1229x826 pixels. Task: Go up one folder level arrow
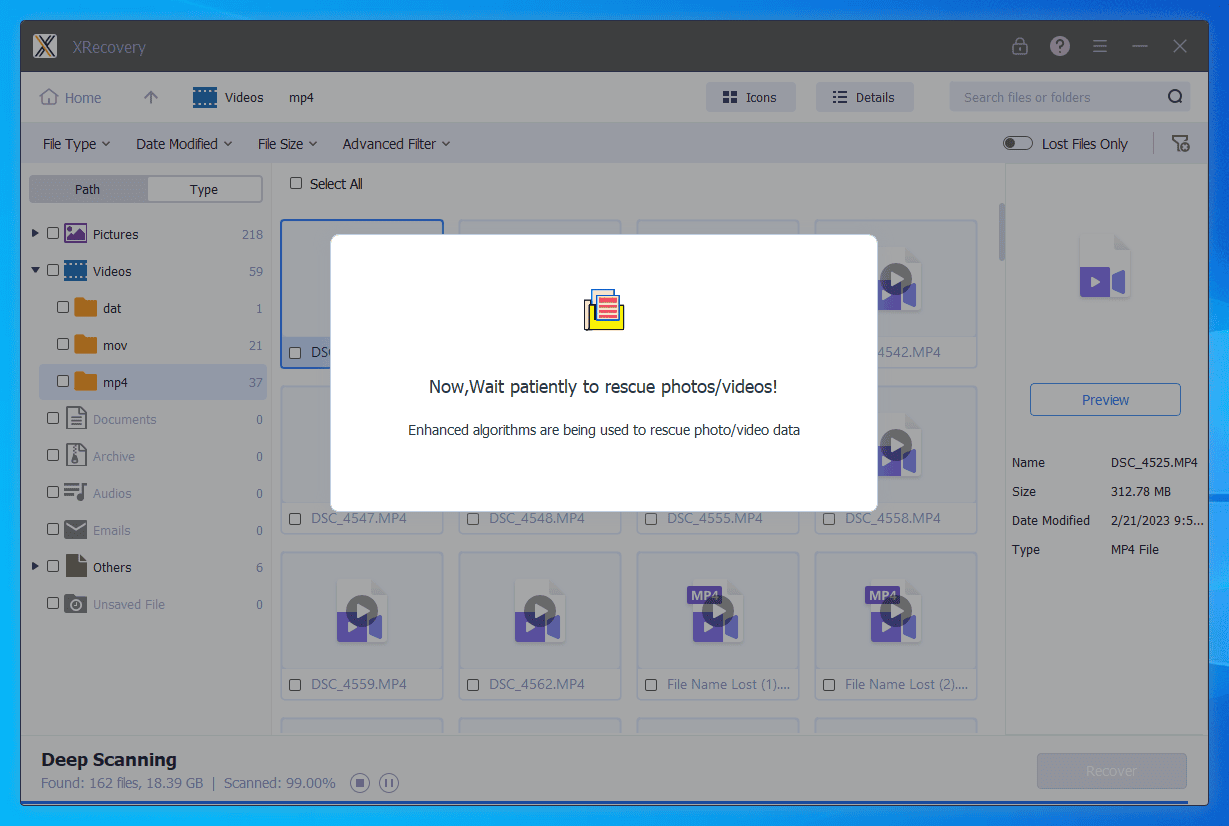[151, 97]
